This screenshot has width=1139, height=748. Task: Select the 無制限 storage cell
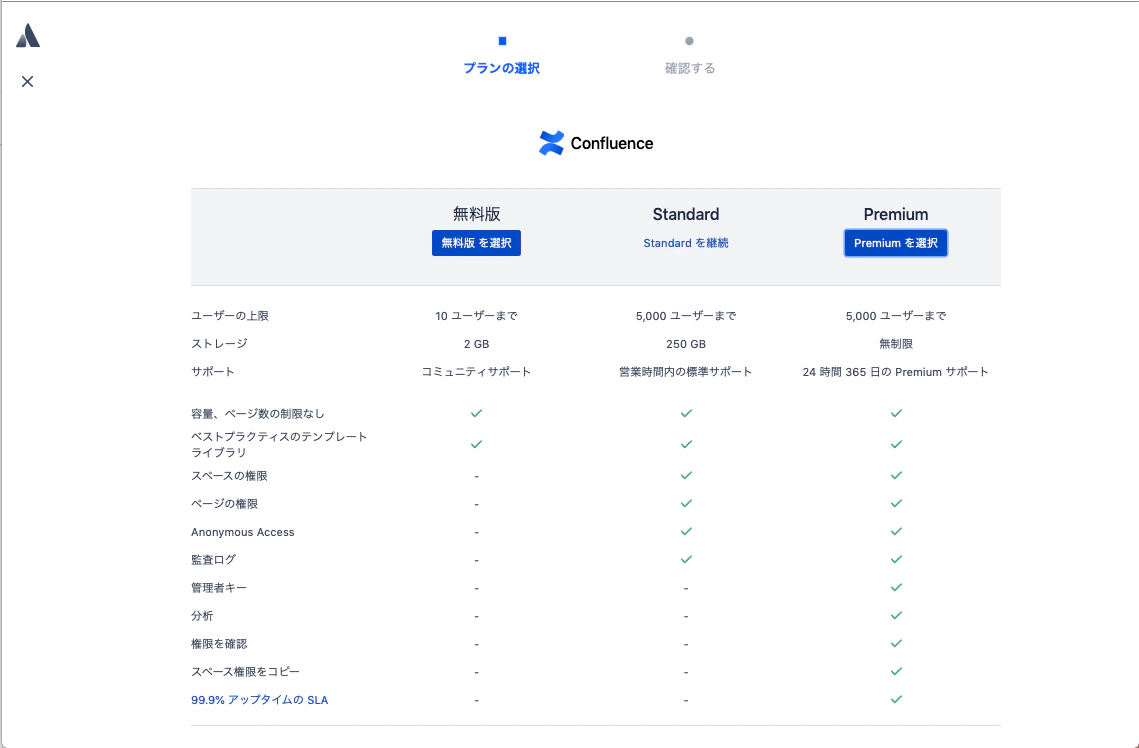[896, 344]
